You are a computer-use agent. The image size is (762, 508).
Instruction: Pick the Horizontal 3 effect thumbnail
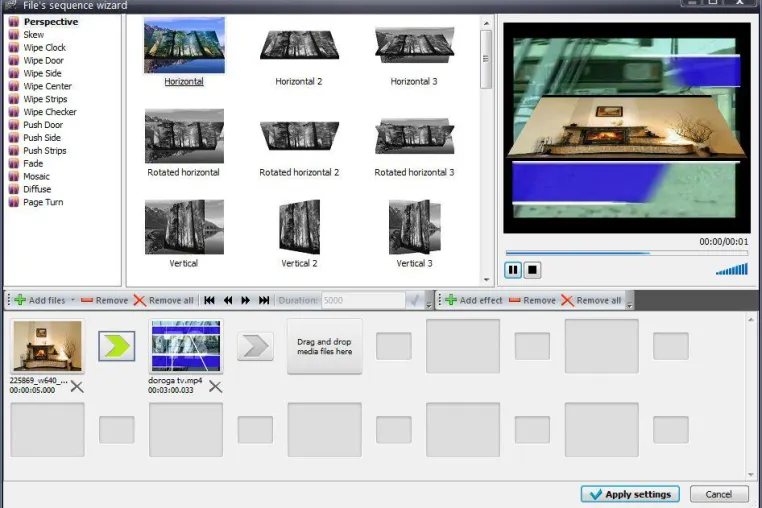415,45
